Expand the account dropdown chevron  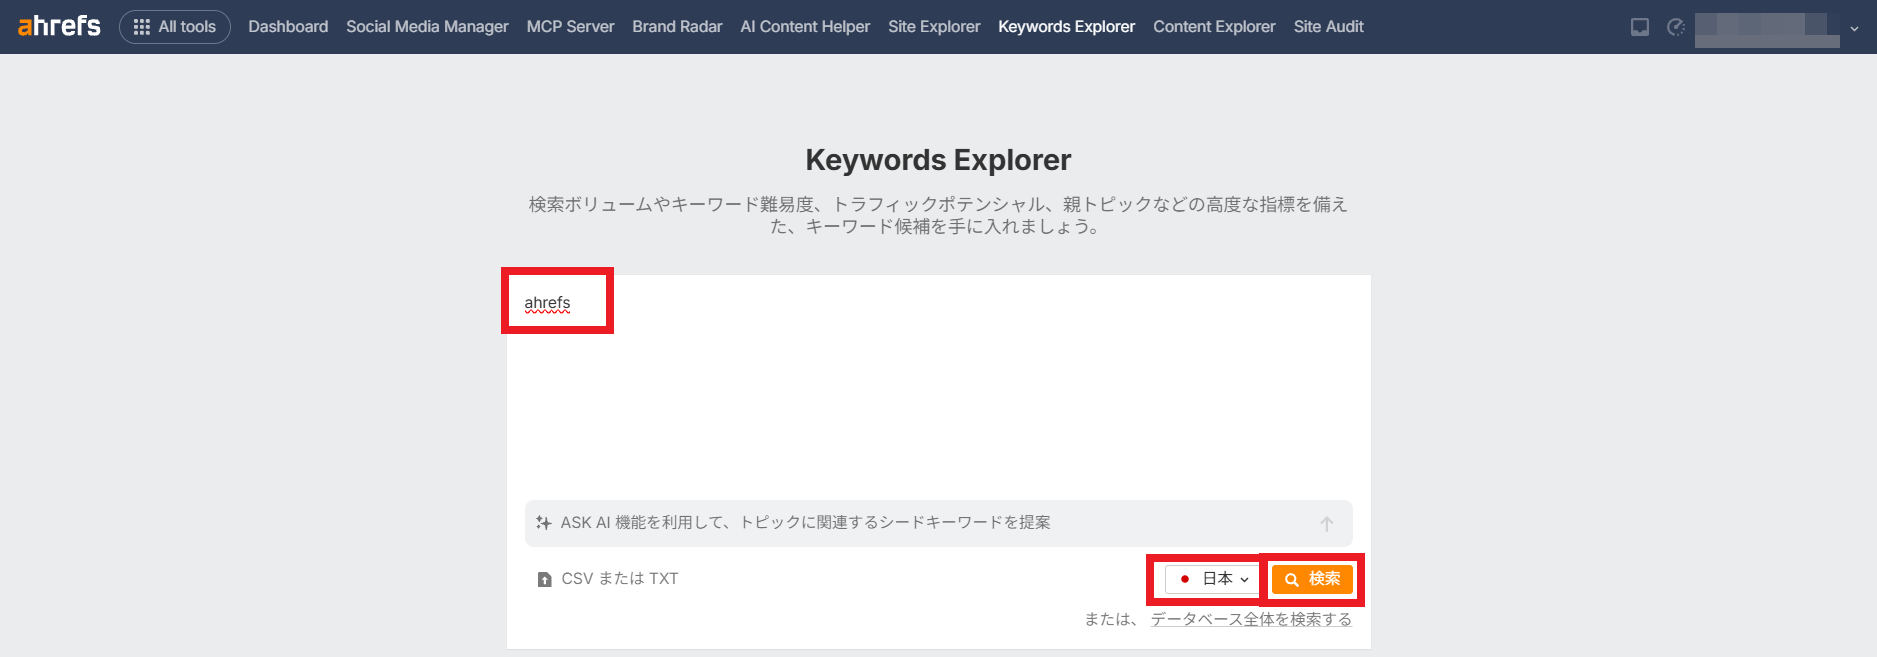(x=1854, y=29)
